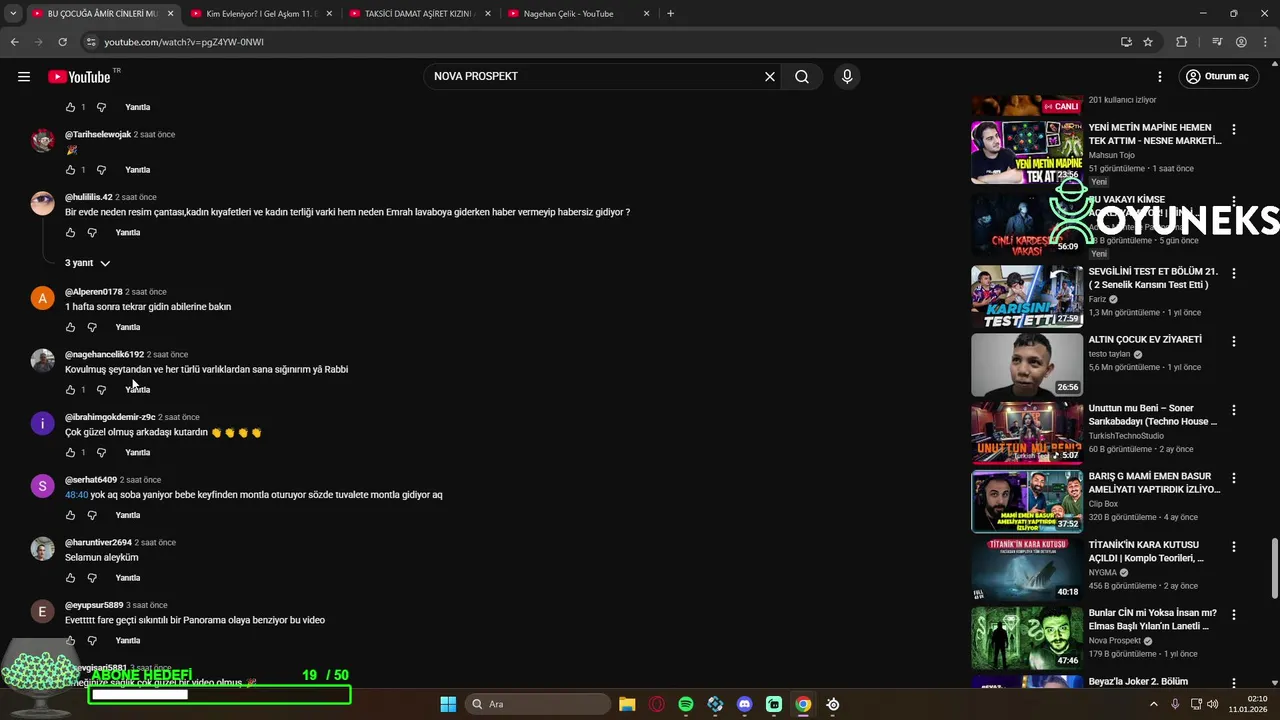Image resolution: width=1280 pixels, height=720 pixels.
Task: Open Chrome extensions puzzle icon
Action: [1182, 42]
